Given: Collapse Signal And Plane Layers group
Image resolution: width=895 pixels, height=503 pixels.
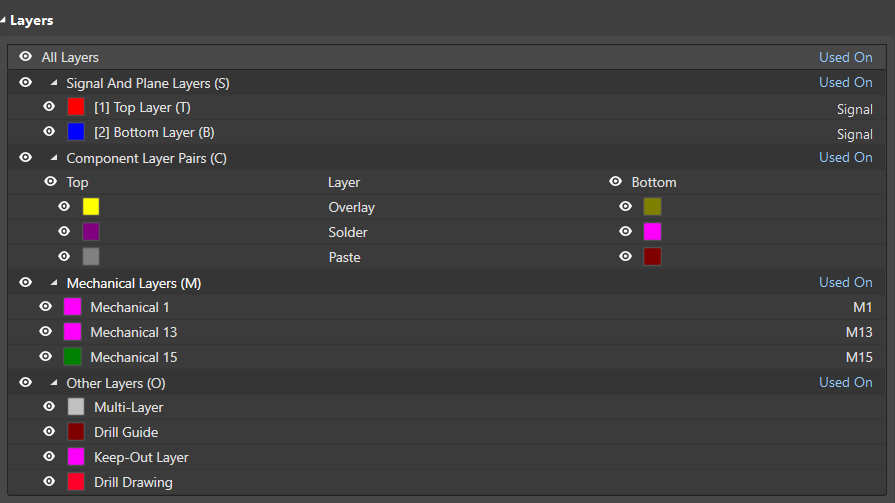Looking at the screenshot, I should (x=54, y=83).
